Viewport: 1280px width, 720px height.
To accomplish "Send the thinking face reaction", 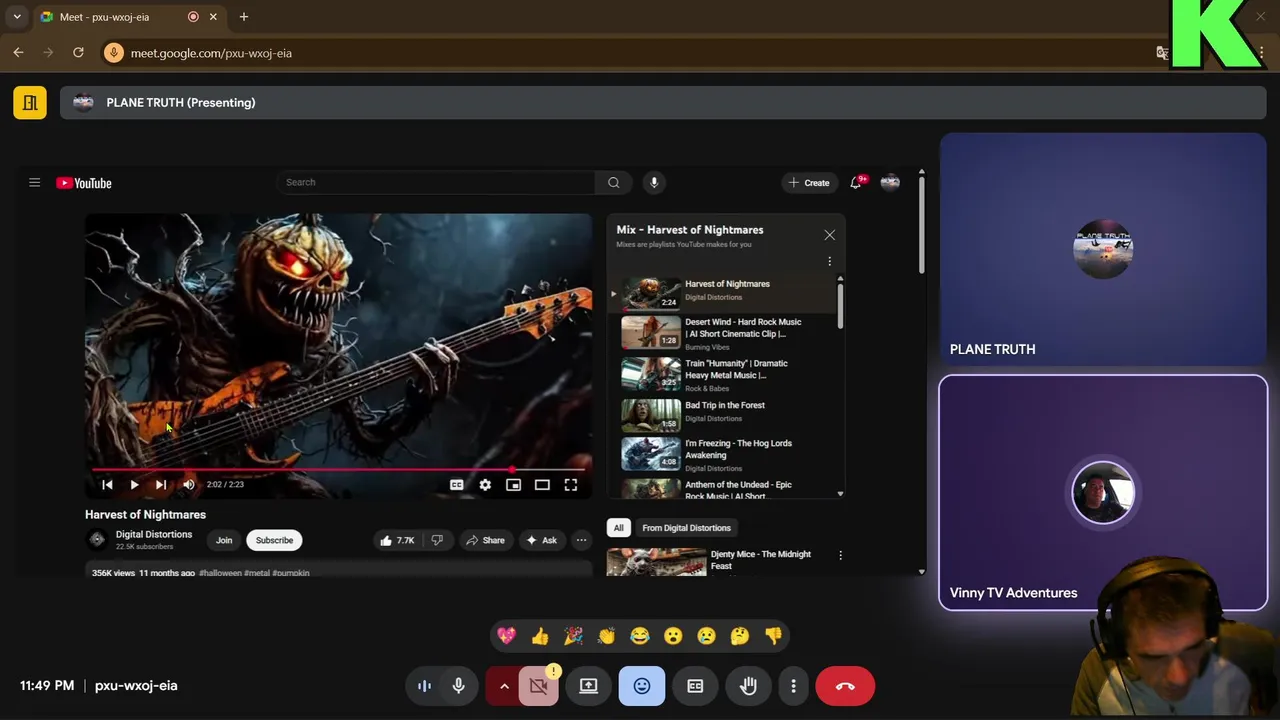I will [x=740, y=636].
